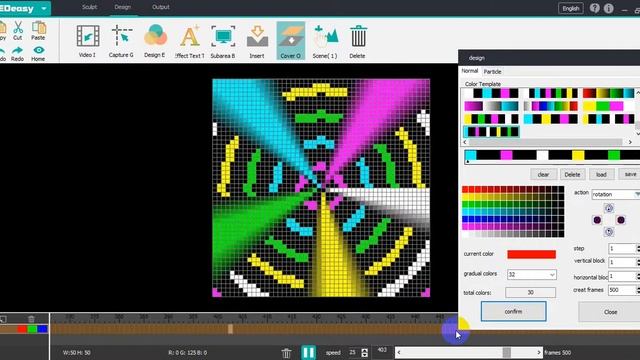Click the current frame number 403
This screenshot has width=640, height=360.
(x=382, y=350)
